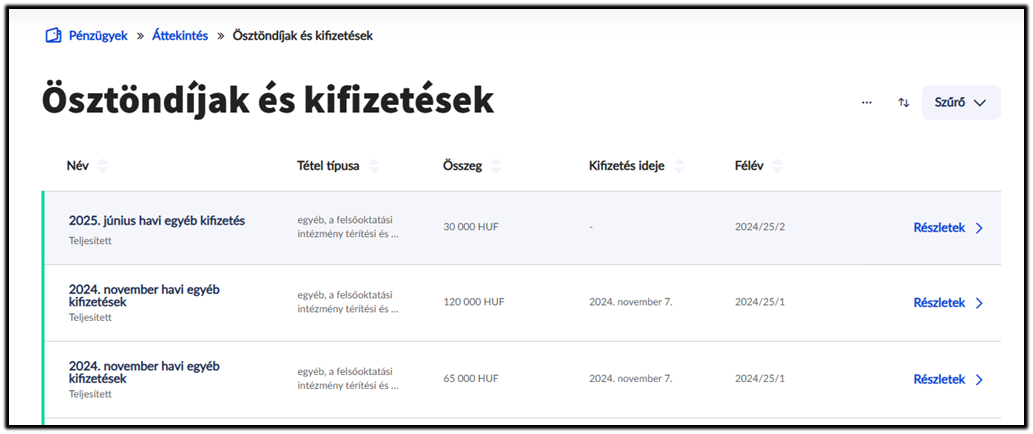The image size is (1033, 434).
Task: Expand the Szűrő filter dropdown
Action: coord(961,102)
